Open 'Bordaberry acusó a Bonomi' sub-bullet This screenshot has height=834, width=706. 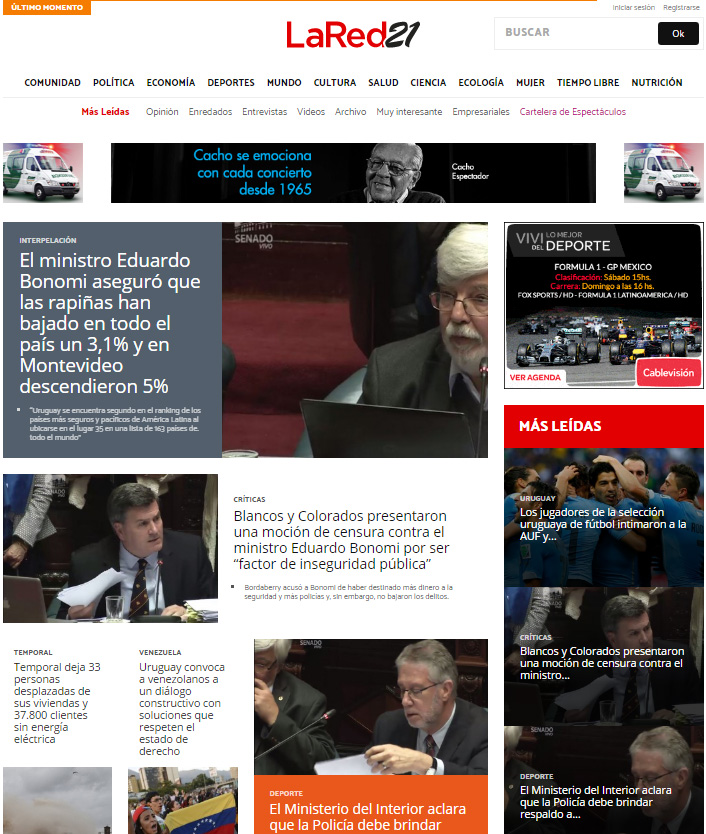pyautogui.click(x=348, y=592)
